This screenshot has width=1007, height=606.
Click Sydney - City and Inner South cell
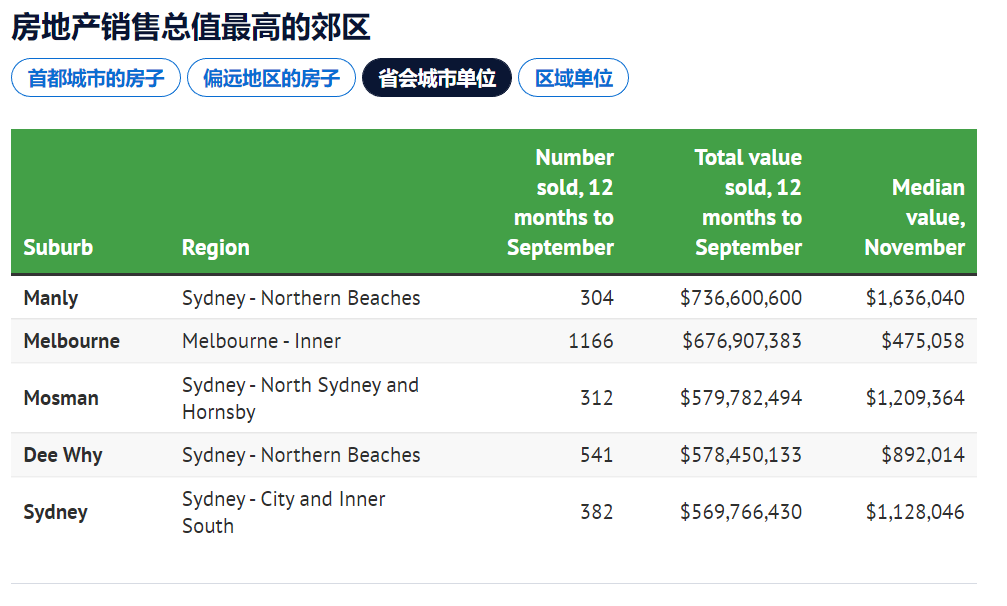(x=284, y=512)
